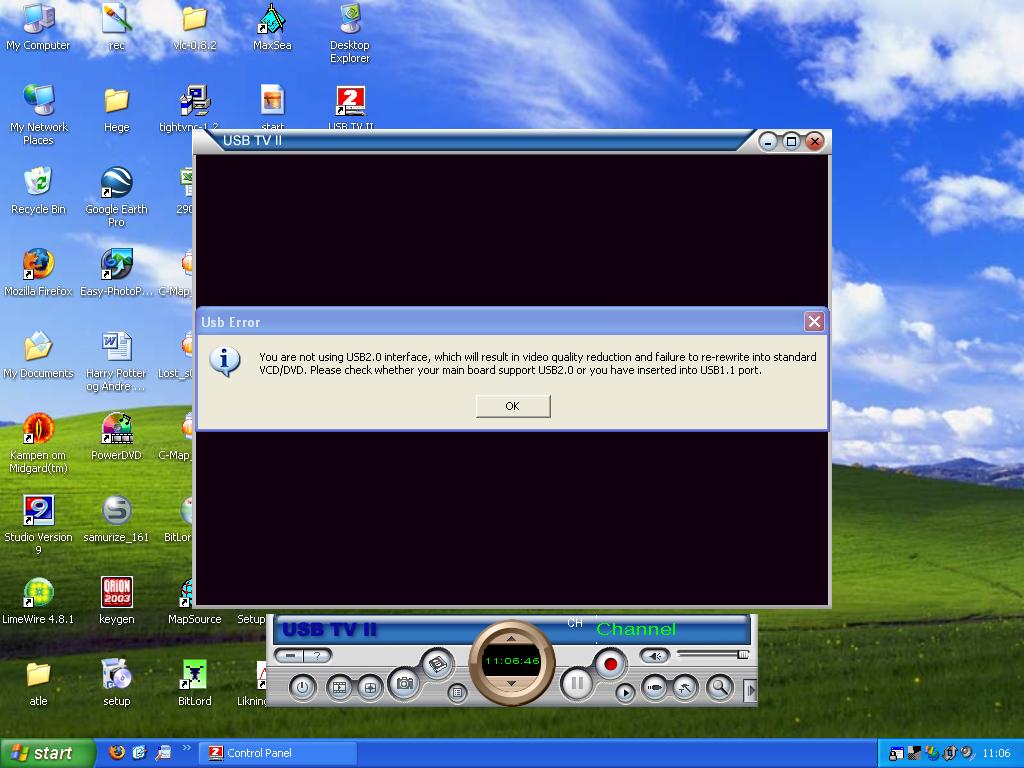Select My Computer desktop icon
This screenshot has width=1024, height=768.
[x=38, y=27]
